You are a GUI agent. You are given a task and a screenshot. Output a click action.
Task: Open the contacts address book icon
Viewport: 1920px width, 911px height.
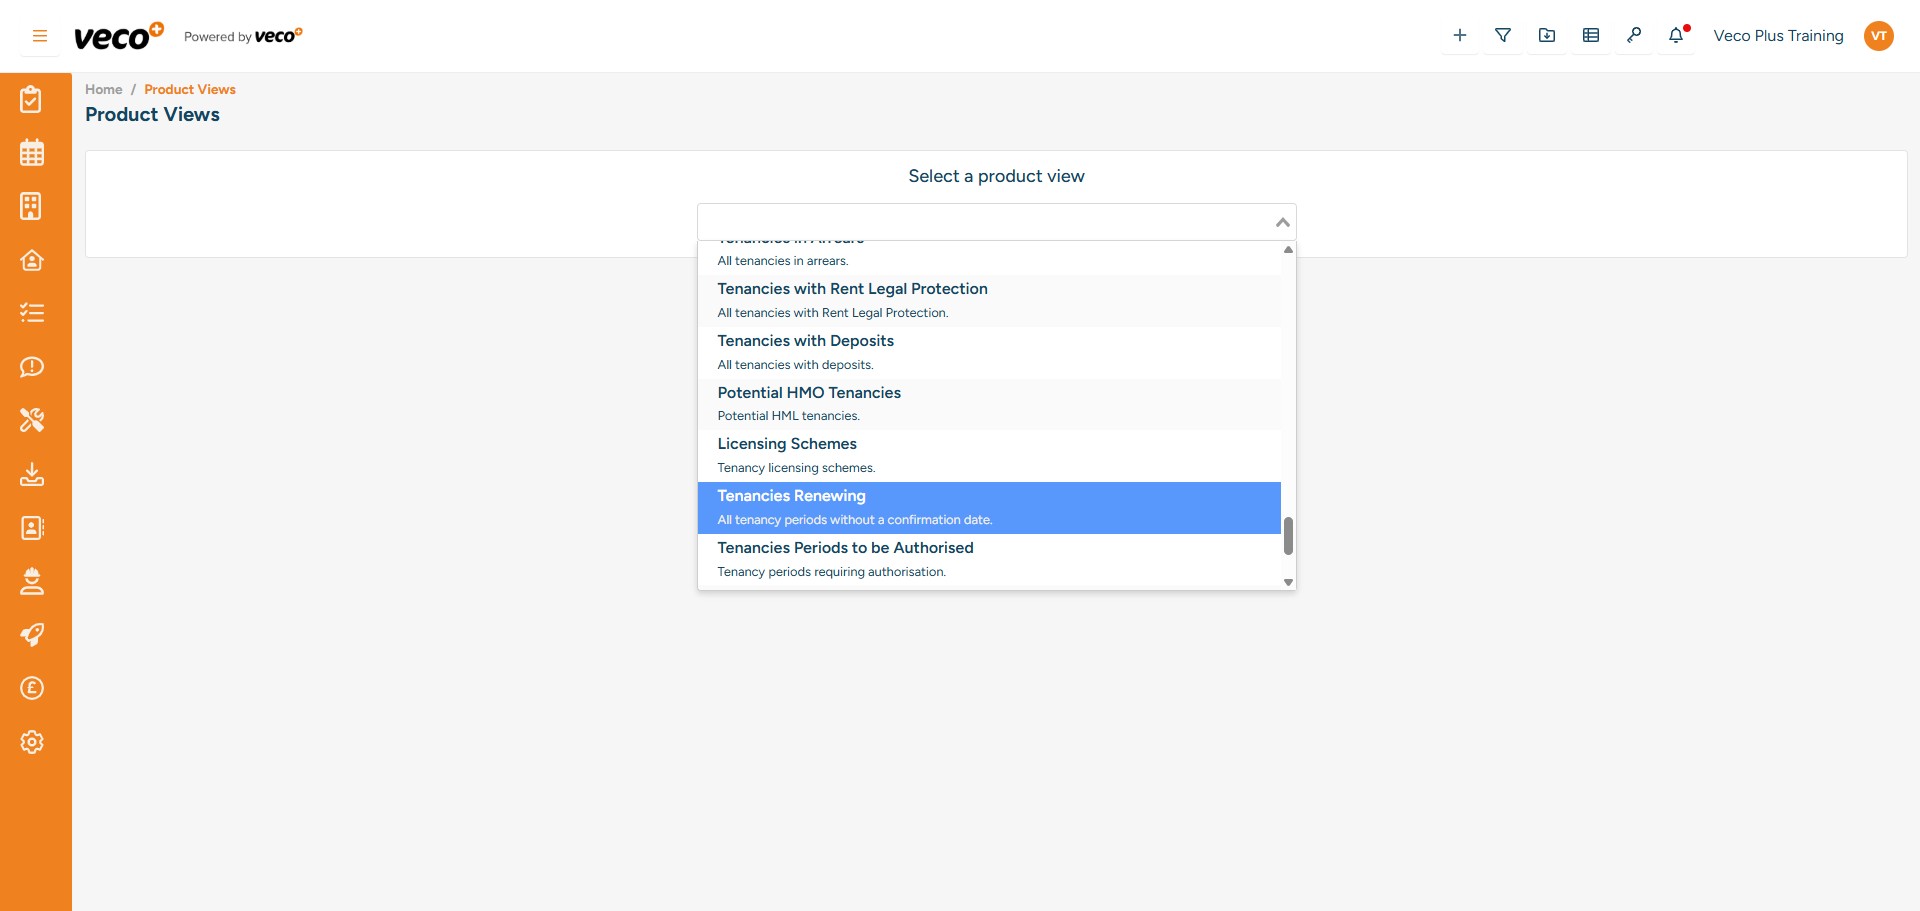pos(33,528)
